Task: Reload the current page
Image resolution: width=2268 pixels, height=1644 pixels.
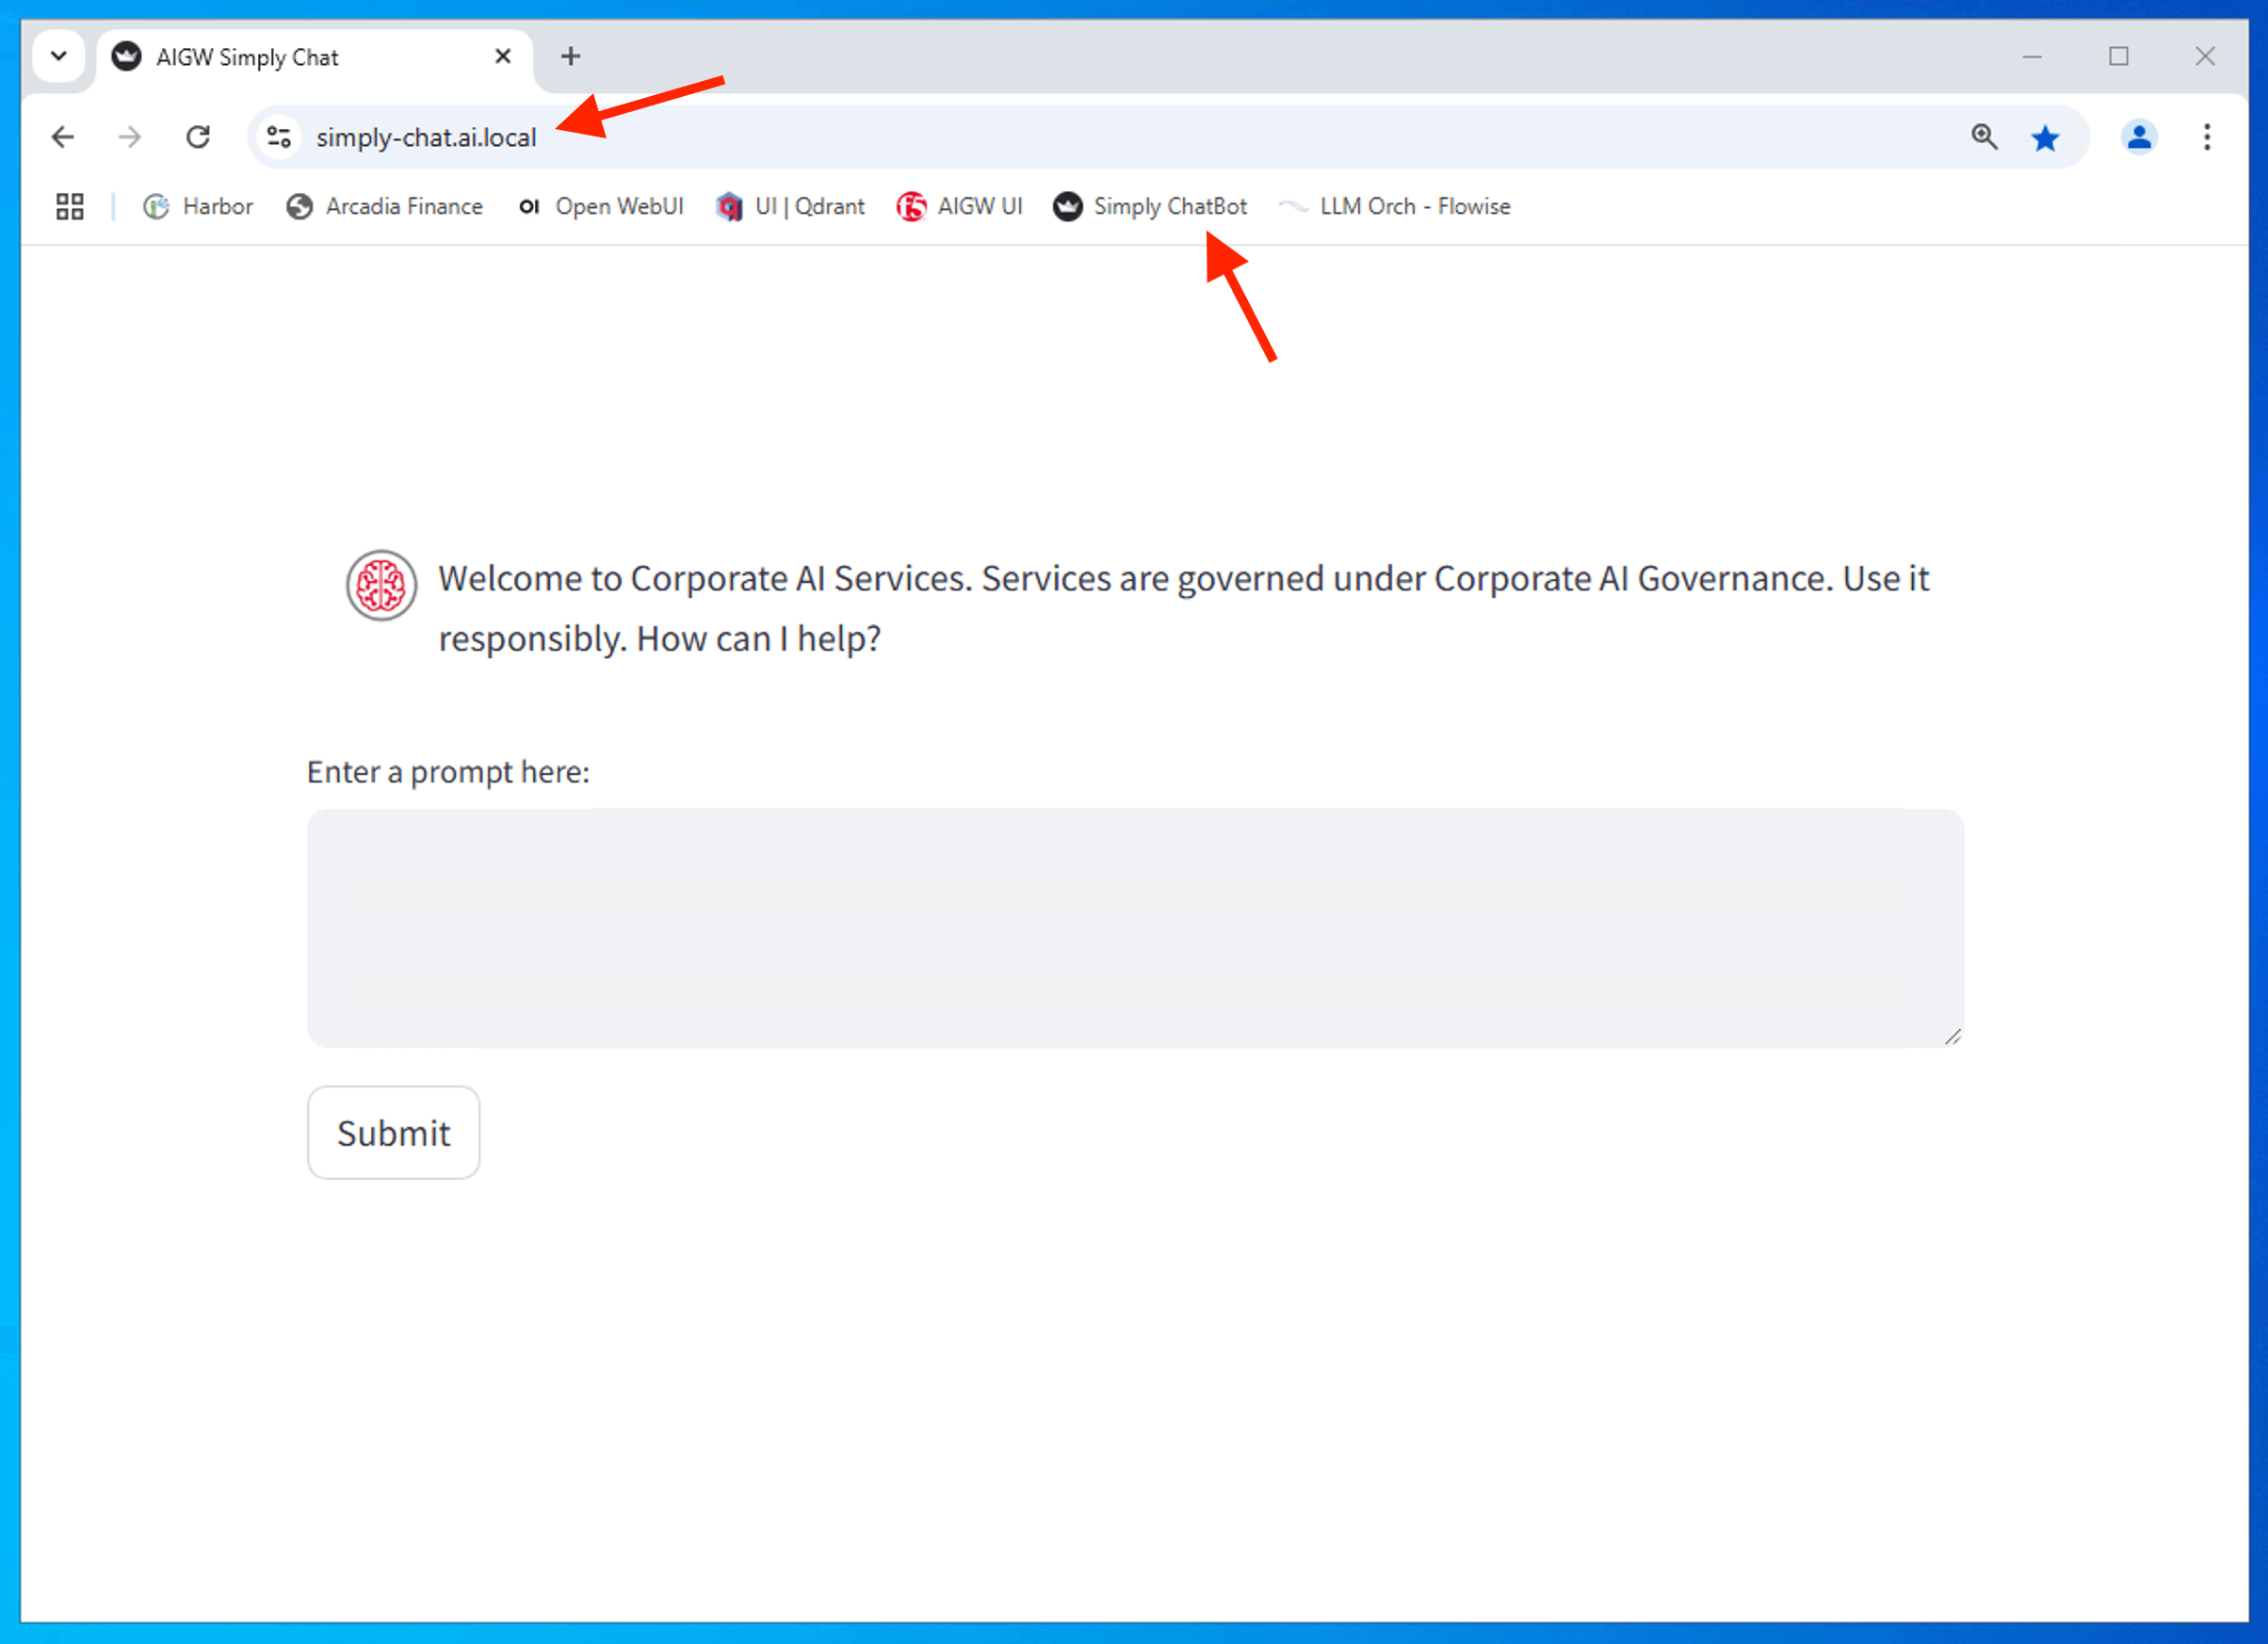Action: (x=198, y=137)
